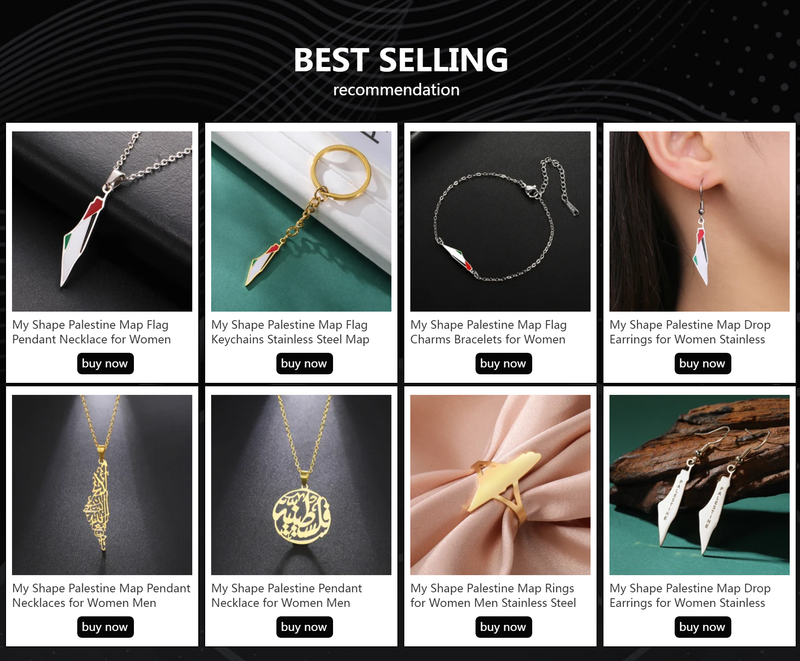Open the silver drop earrings on wood image
Screen dimensions: 800x661
click(x=699, y=485)
